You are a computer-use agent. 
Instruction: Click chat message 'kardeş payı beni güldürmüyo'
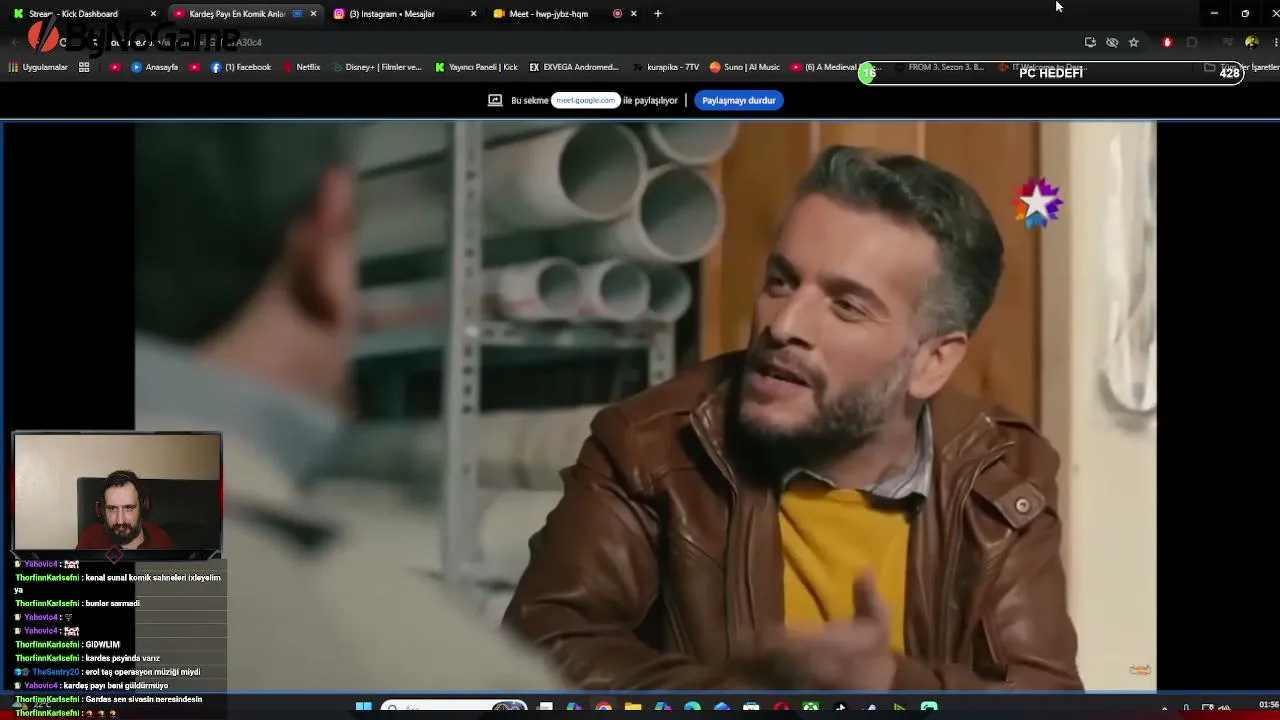tap(91, 686)
